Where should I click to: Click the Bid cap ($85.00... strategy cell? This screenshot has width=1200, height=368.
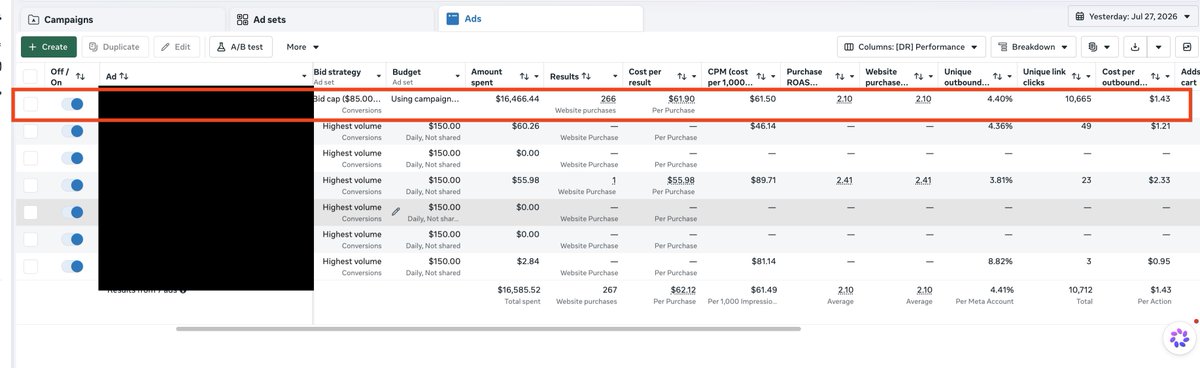pyautogui.click(x=348, y=99)
